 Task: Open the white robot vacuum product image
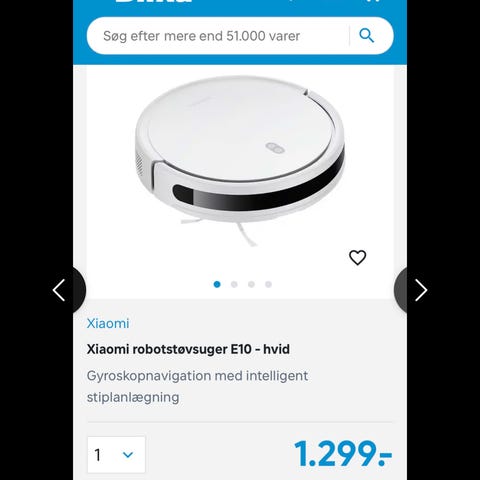pyautogui.click(x=240, y=160)
